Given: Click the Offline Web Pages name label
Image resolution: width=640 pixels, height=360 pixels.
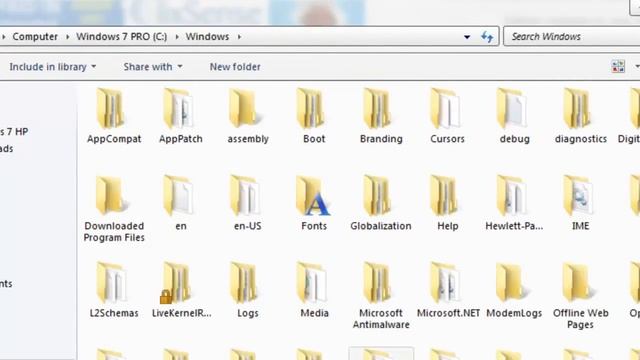Looking at the screenshot, I should pos(580,319).
